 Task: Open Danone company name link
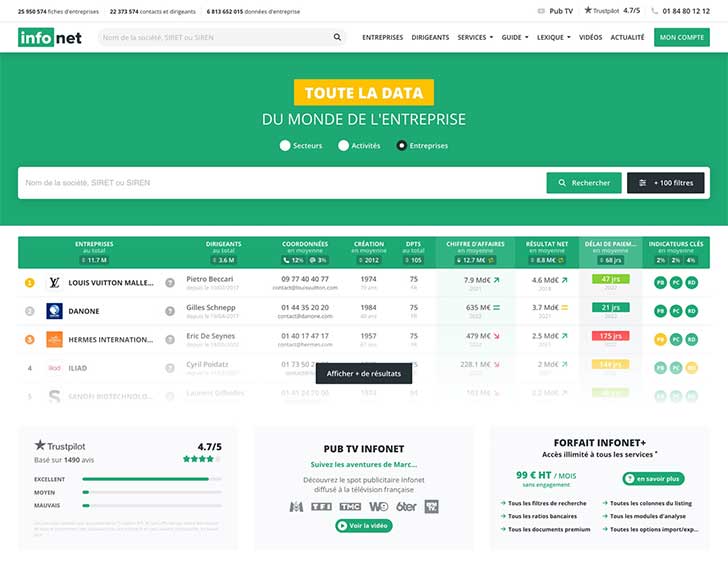pyautogui.click(x=84, y=311)
